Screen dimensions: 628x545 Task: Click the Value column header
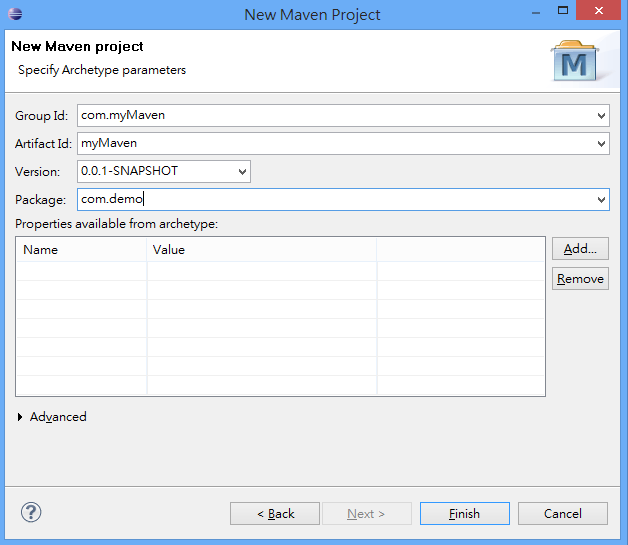tap(260, 250)
